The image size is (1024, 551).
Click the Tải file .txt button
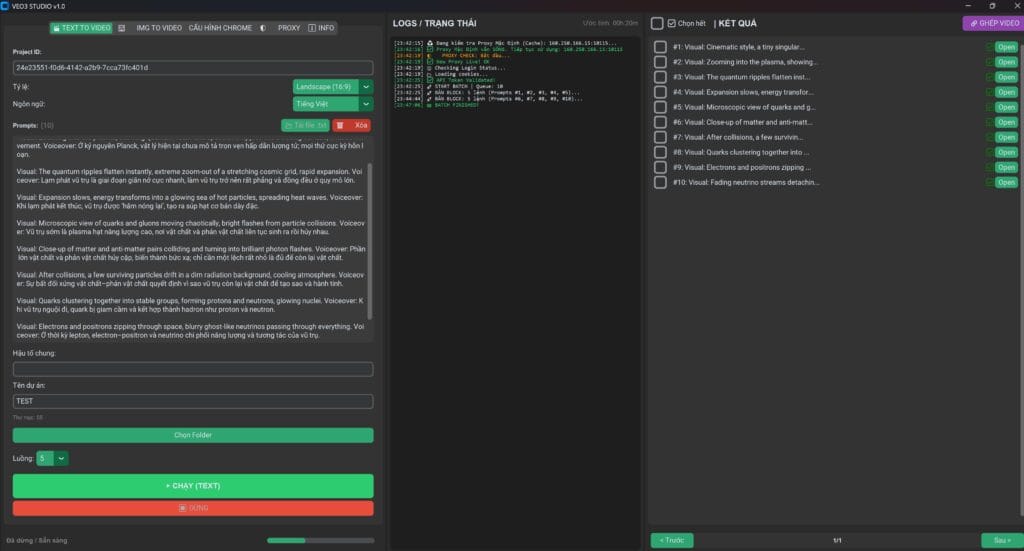pos(305,125)
